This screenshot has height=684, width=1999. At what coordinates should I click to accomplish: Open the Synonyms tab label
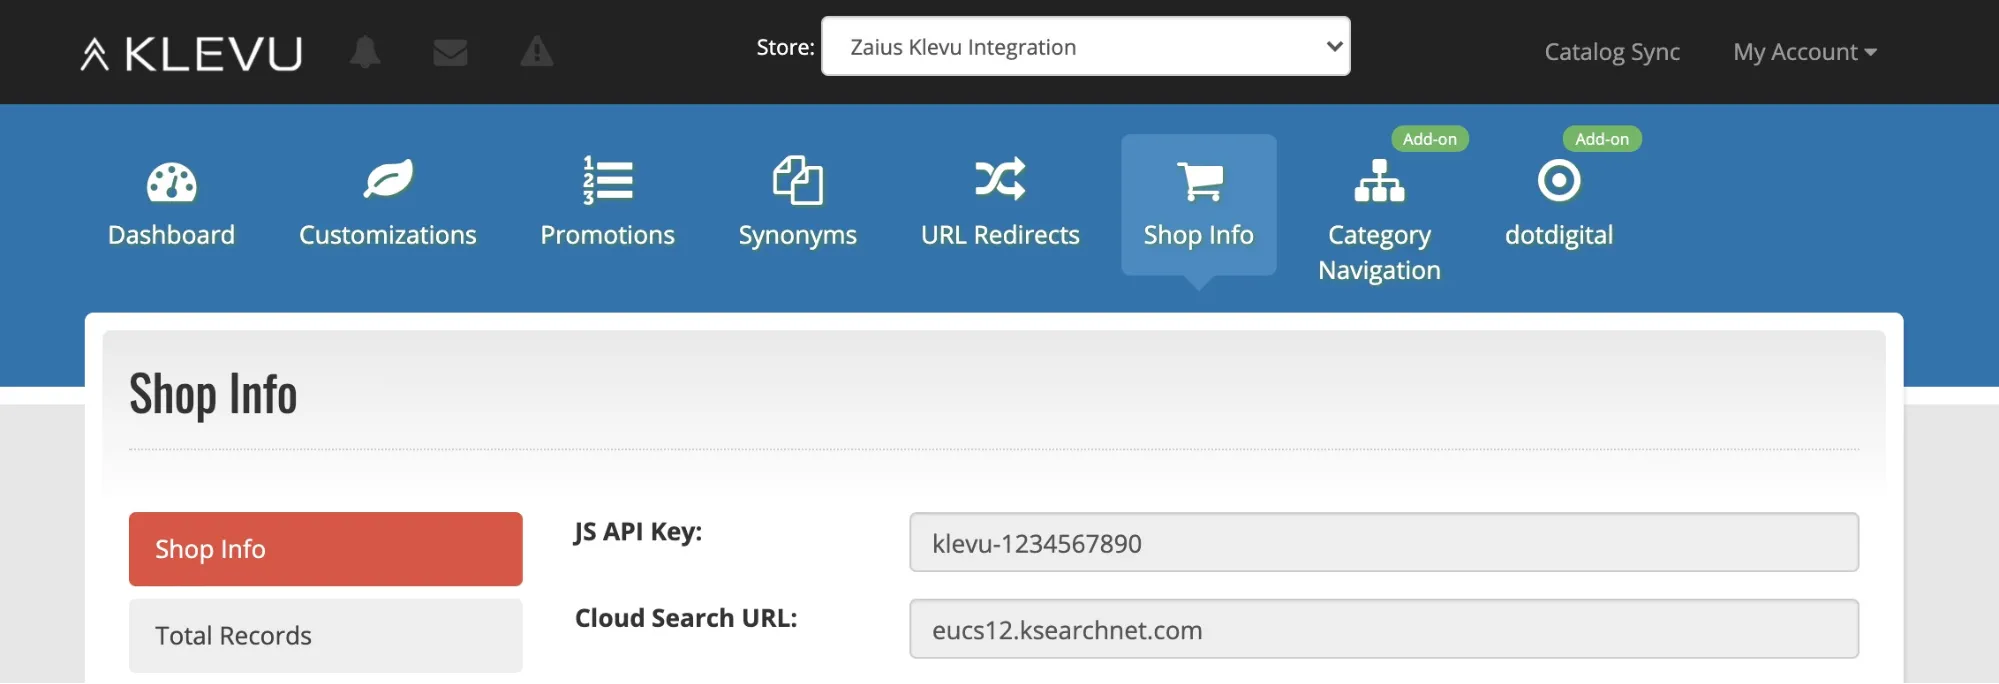coord(798,236)
